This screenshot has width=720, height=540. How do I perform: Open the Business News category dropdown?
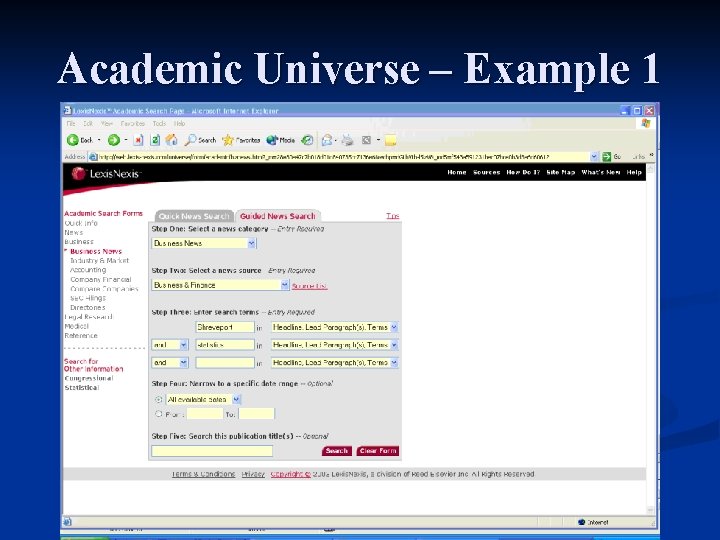point(252,243)
